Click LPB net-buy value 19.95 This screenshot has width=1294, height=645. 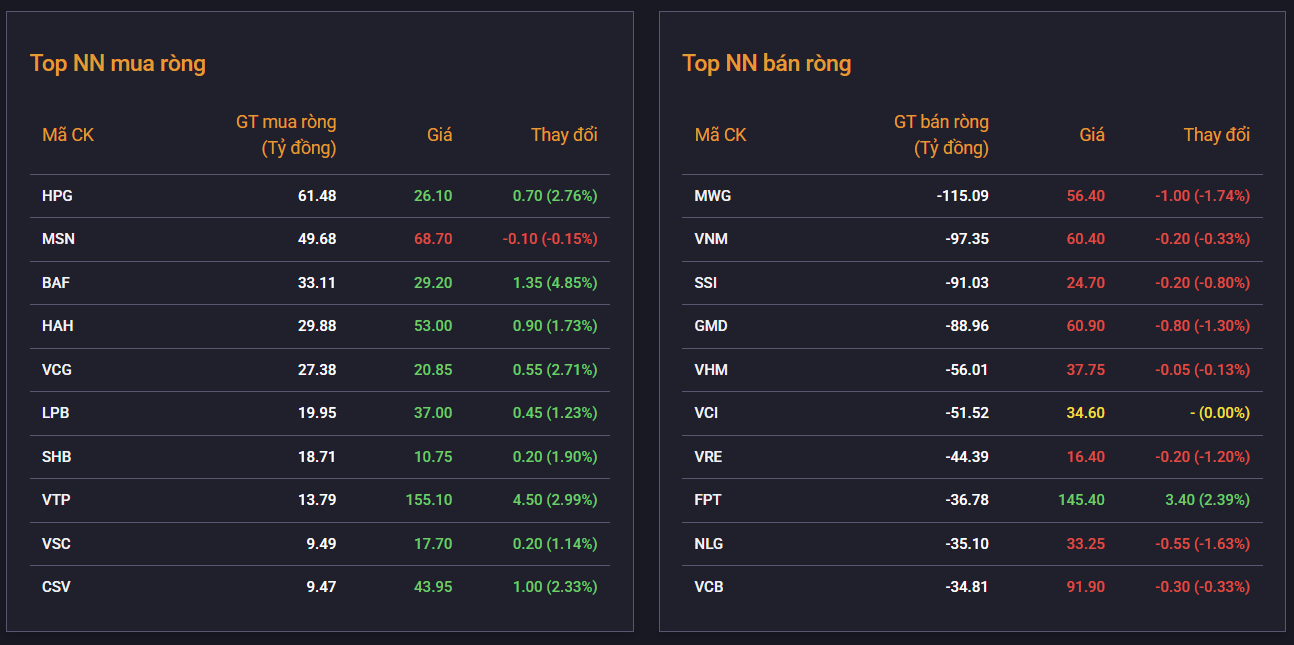click(x=317, y=413)
